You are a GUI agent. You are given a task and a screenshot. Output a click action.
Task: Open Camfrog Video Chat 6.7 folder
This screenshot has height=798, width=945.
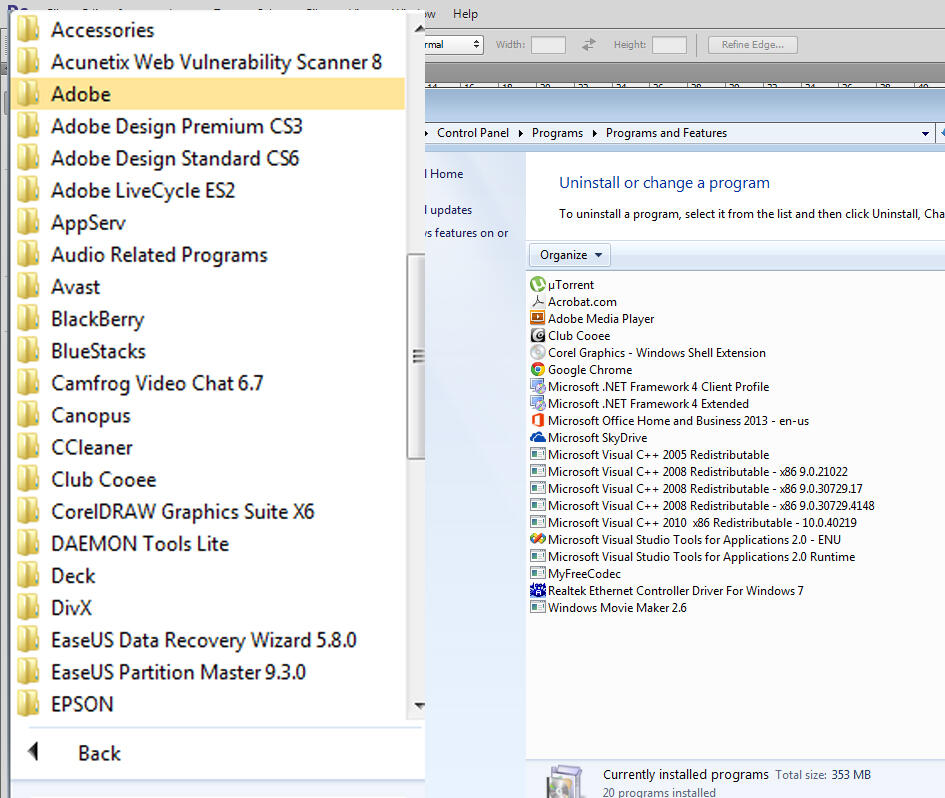pos(207,383)
